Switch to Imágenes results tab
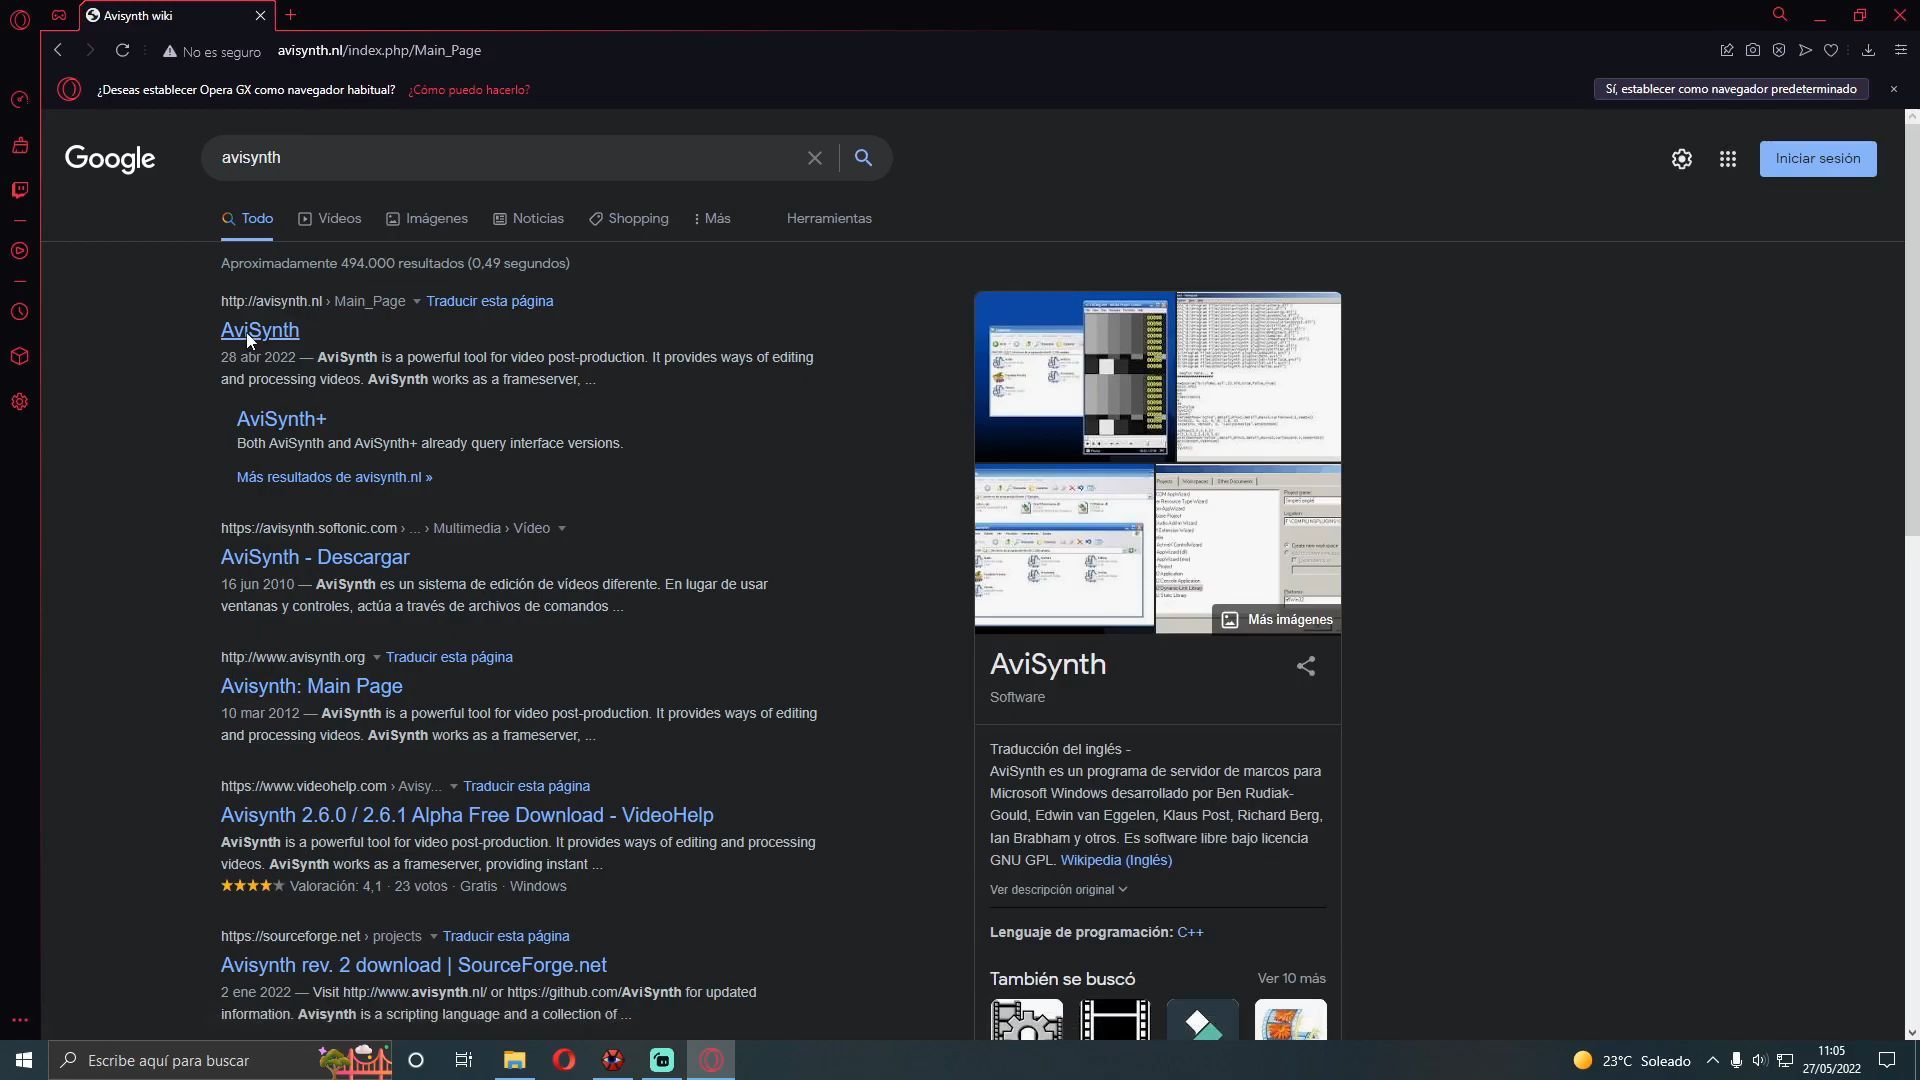 [x=427, y=219]
